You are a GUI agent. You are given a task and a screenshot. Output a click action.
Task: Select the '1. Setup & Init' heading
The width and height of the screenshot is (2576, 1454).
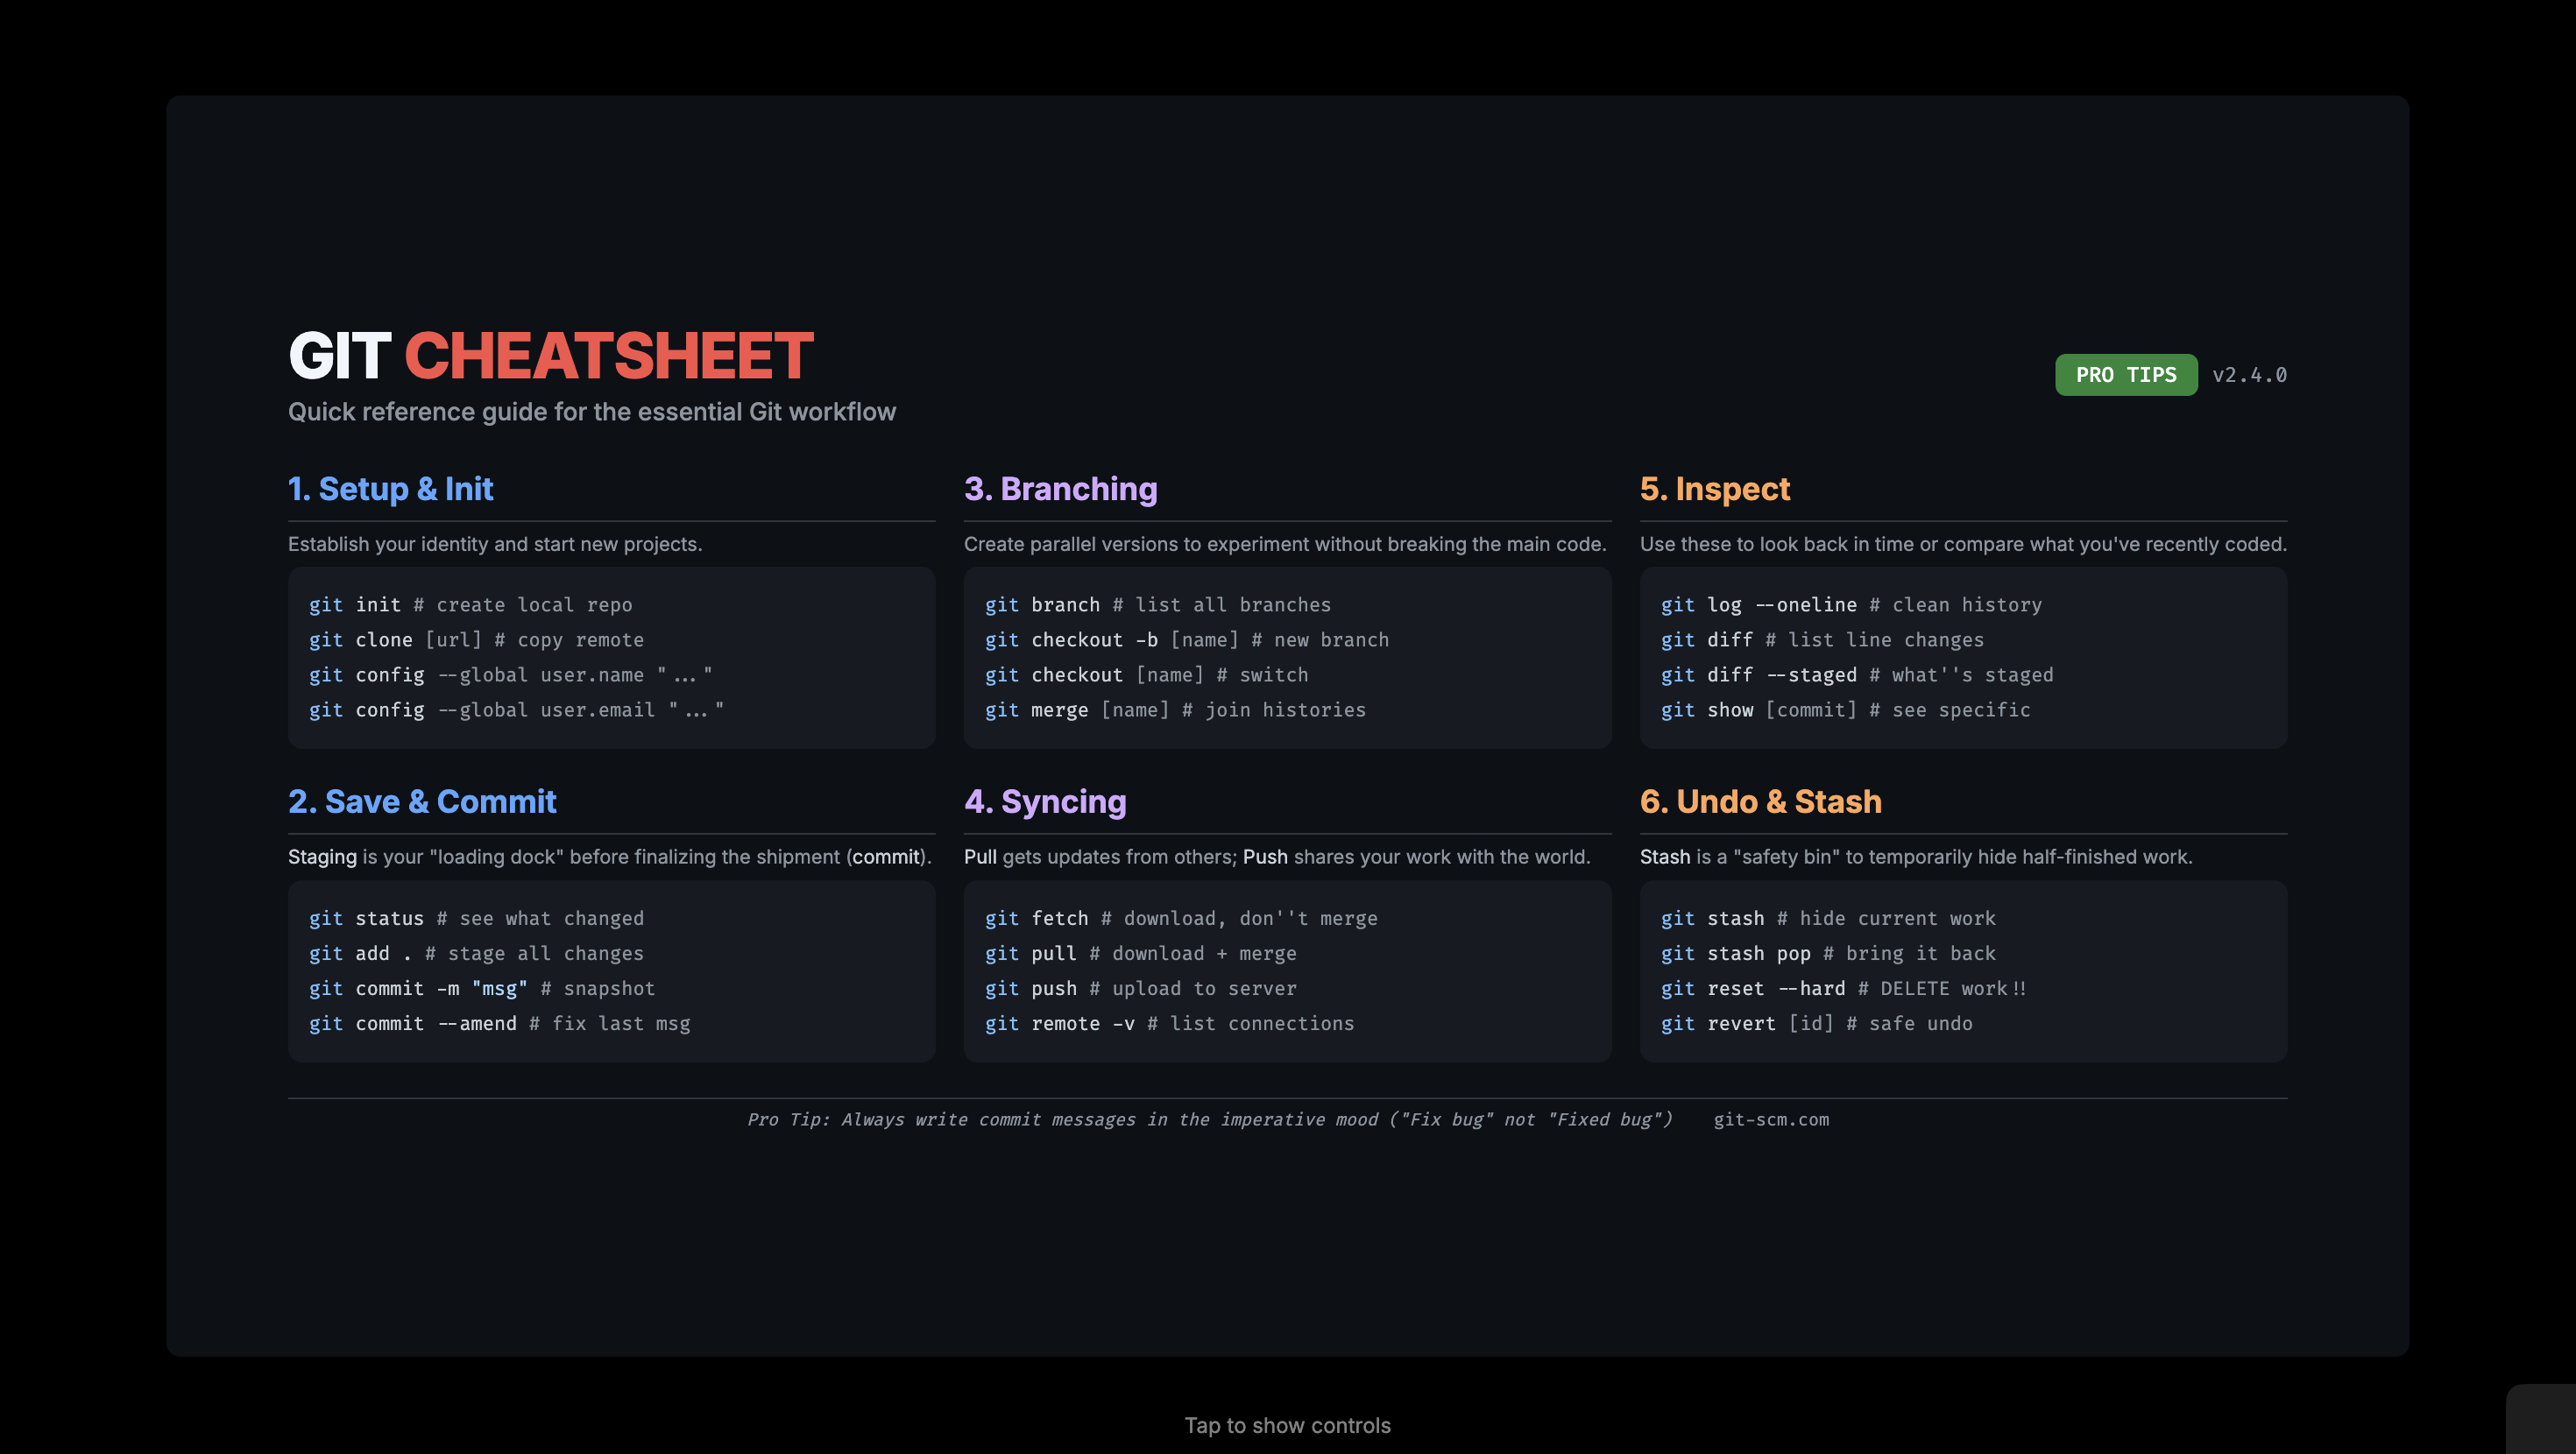pyautogui.click(x=390, y=489)
